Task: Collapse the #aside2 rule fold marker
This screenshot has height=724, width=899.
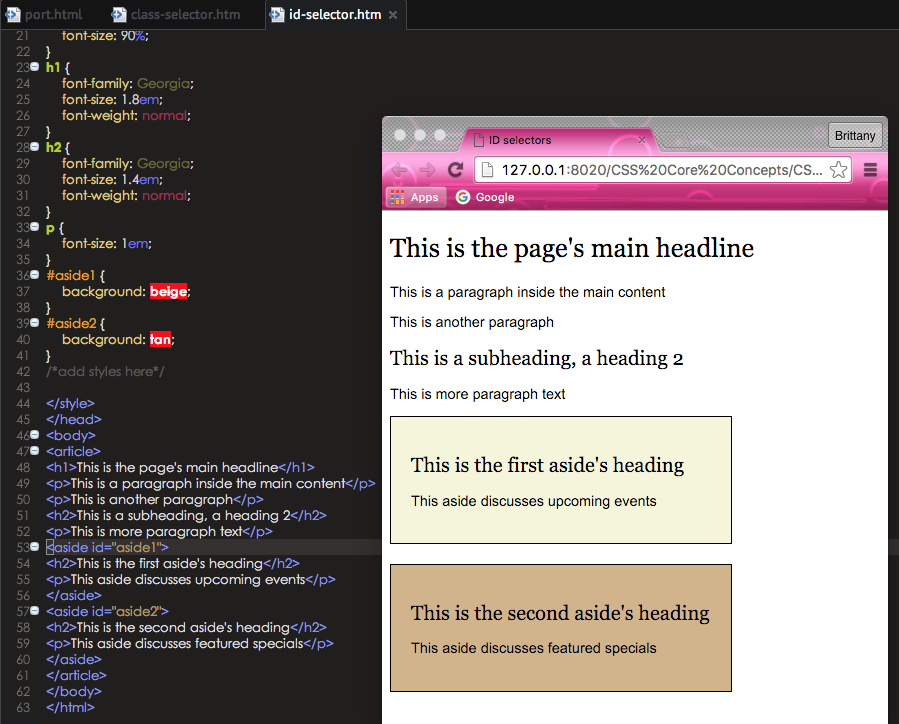Action: (x=34, y=323)
